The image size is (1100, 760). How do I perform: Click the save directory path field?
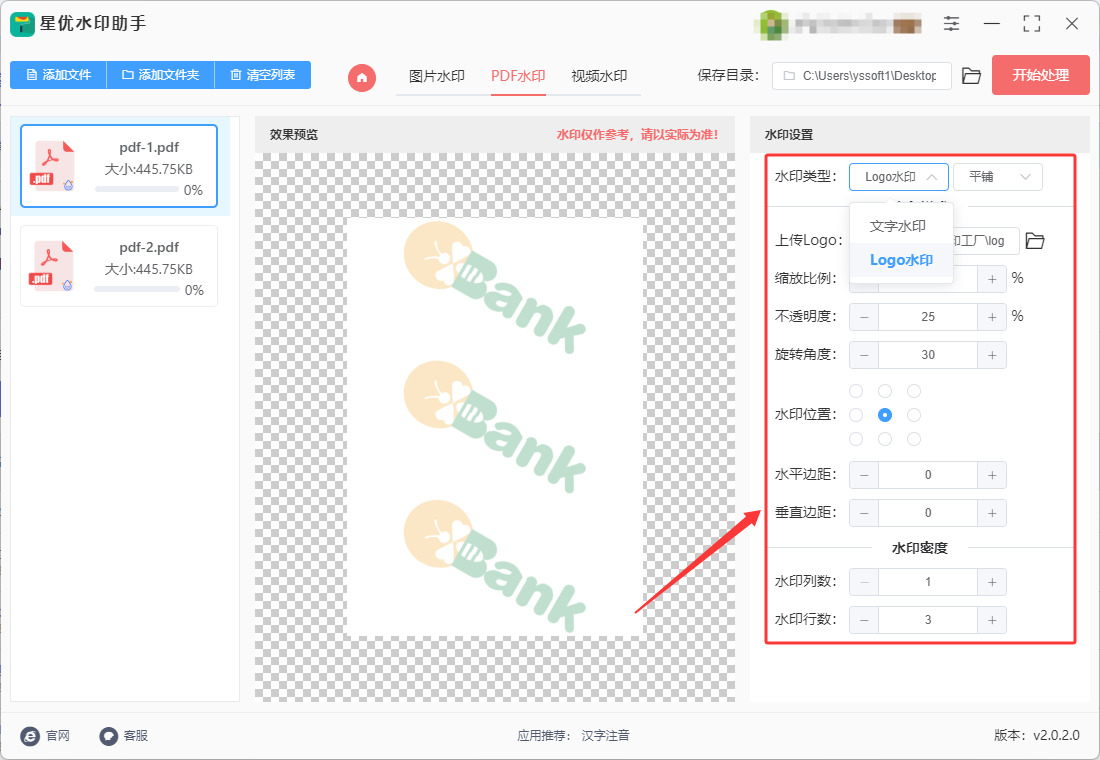pyautogui.click(x=861, y=76)
